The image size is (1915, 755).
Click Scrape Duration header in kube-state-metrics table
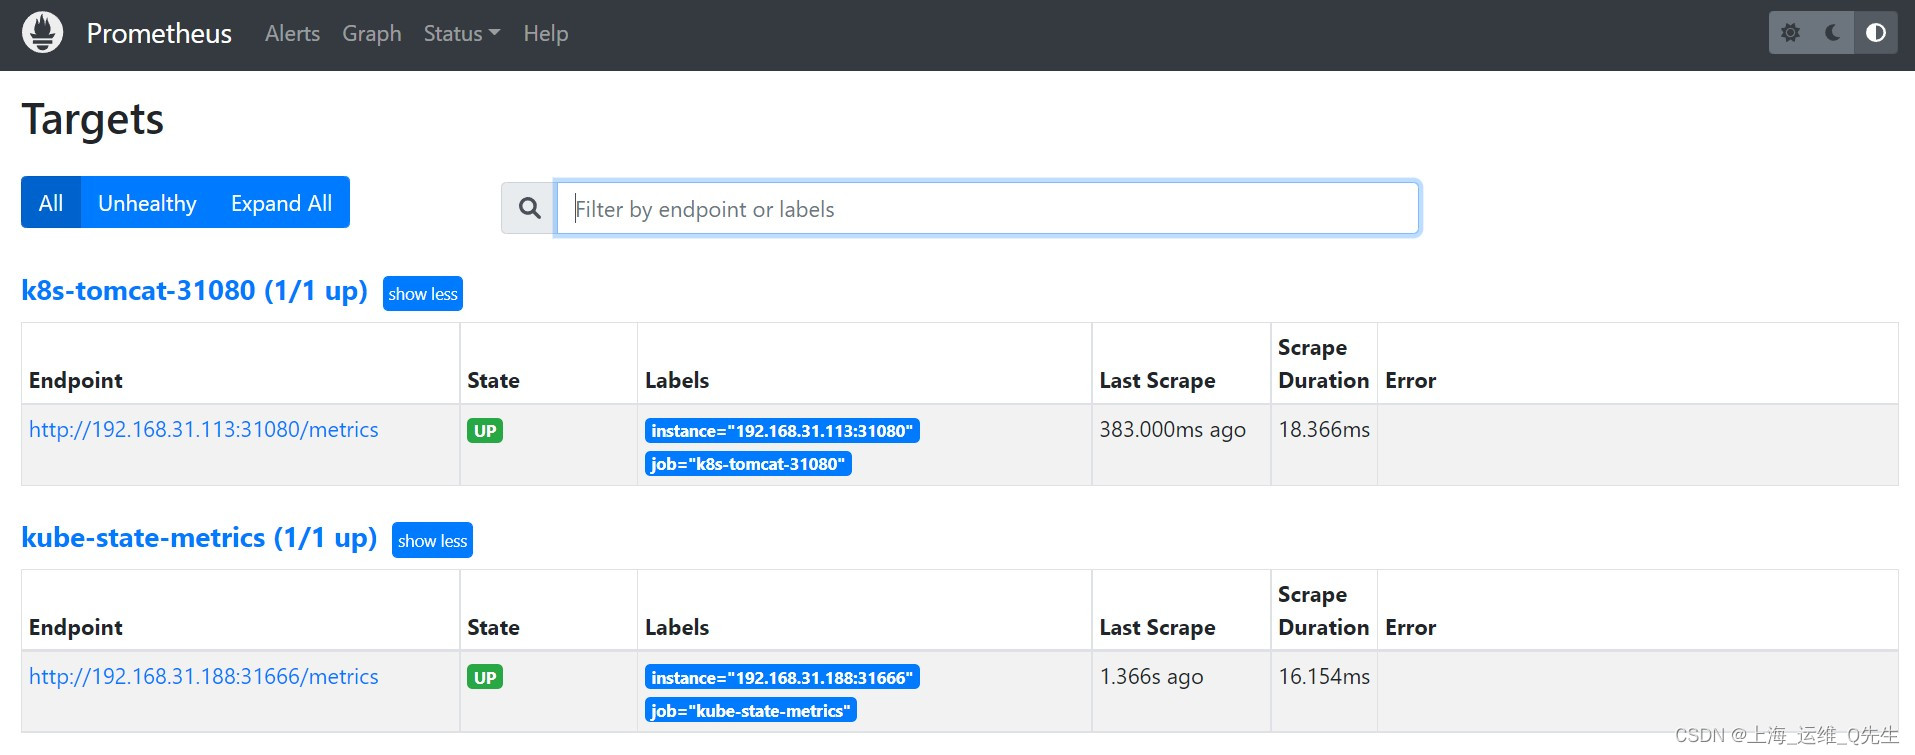point(1323,611)
